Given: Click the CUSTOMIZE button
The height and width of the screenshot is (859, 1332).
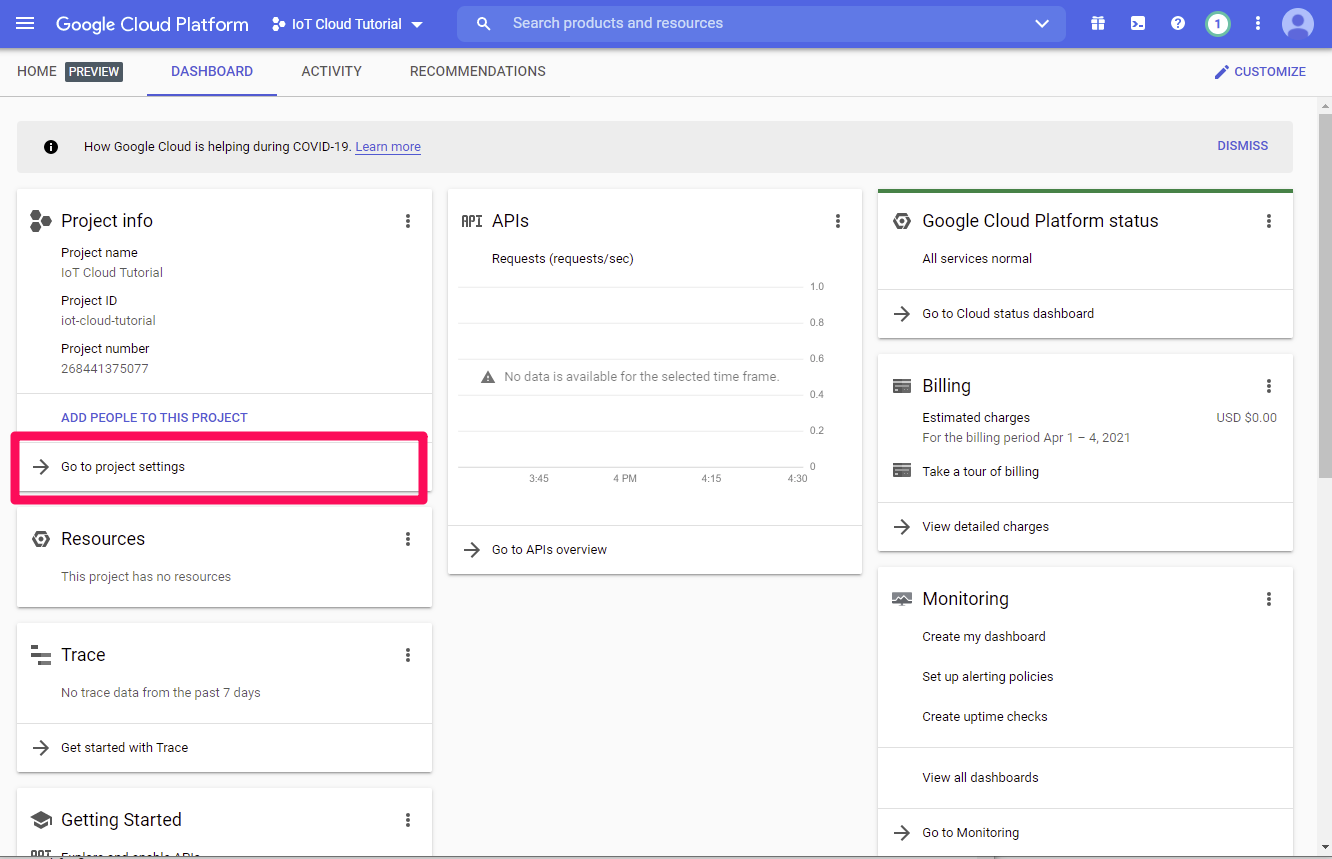Looking at the screenshot, I should pos(1260,72).
